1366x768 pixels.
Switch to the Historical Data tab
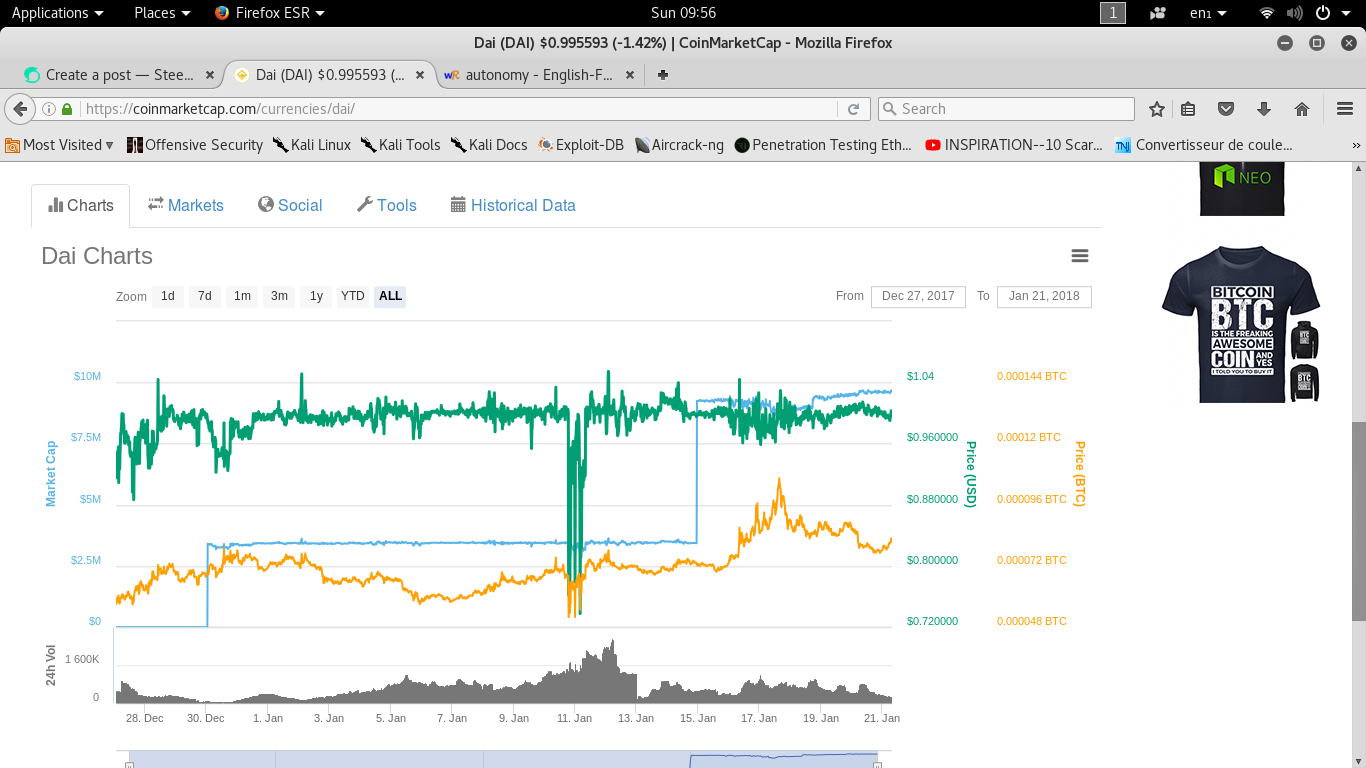point(513,205)
